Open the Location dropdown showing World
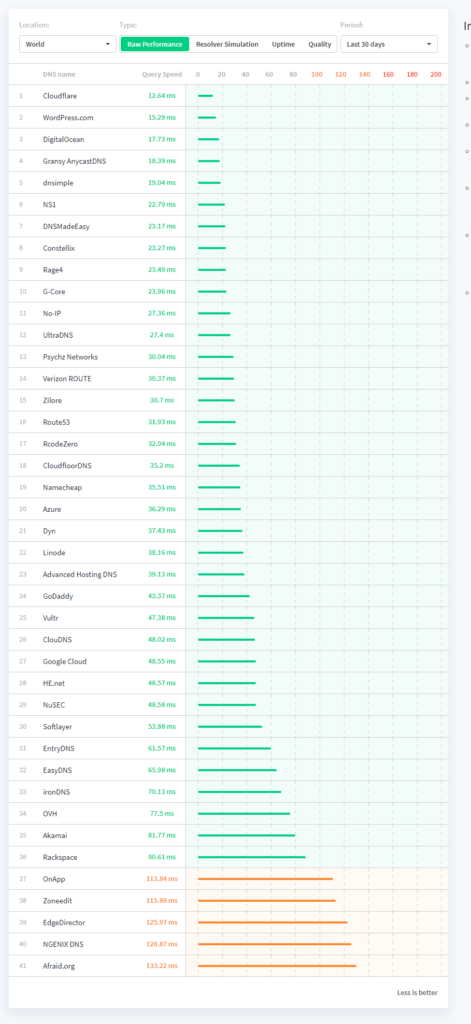 click(68, 44)
